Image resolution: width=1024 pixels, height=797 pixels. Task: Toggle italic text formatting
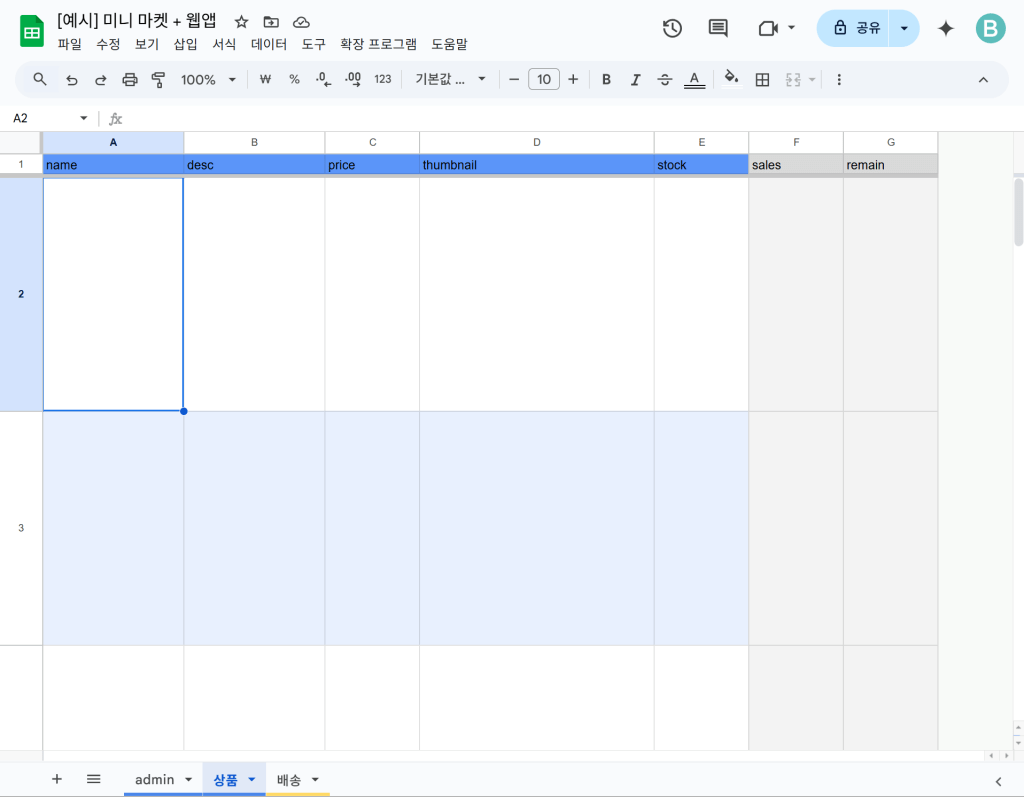tap(635, 80)
